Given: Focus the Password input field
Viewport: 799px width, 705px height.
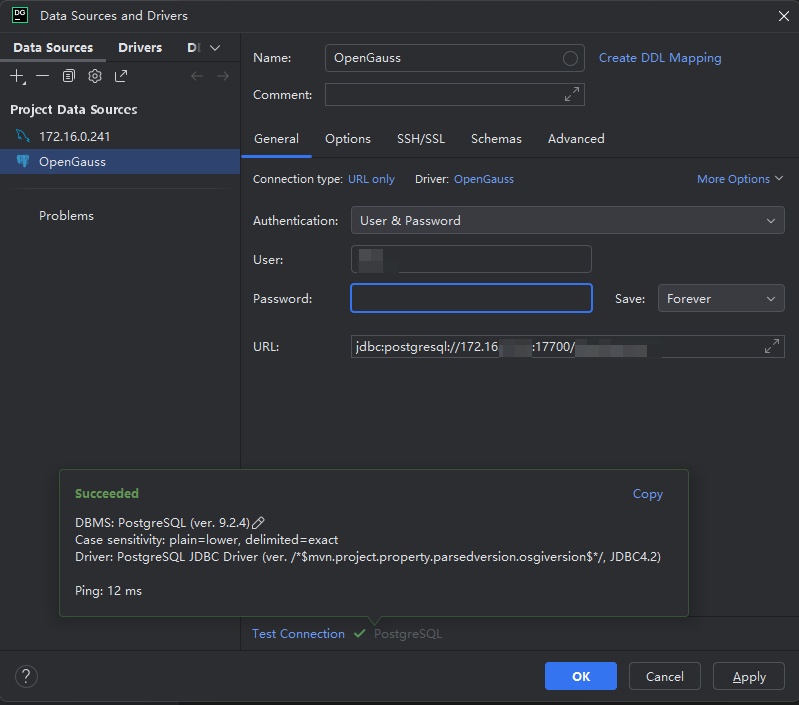Looking at the screenshot, I should tap(471, 298).
